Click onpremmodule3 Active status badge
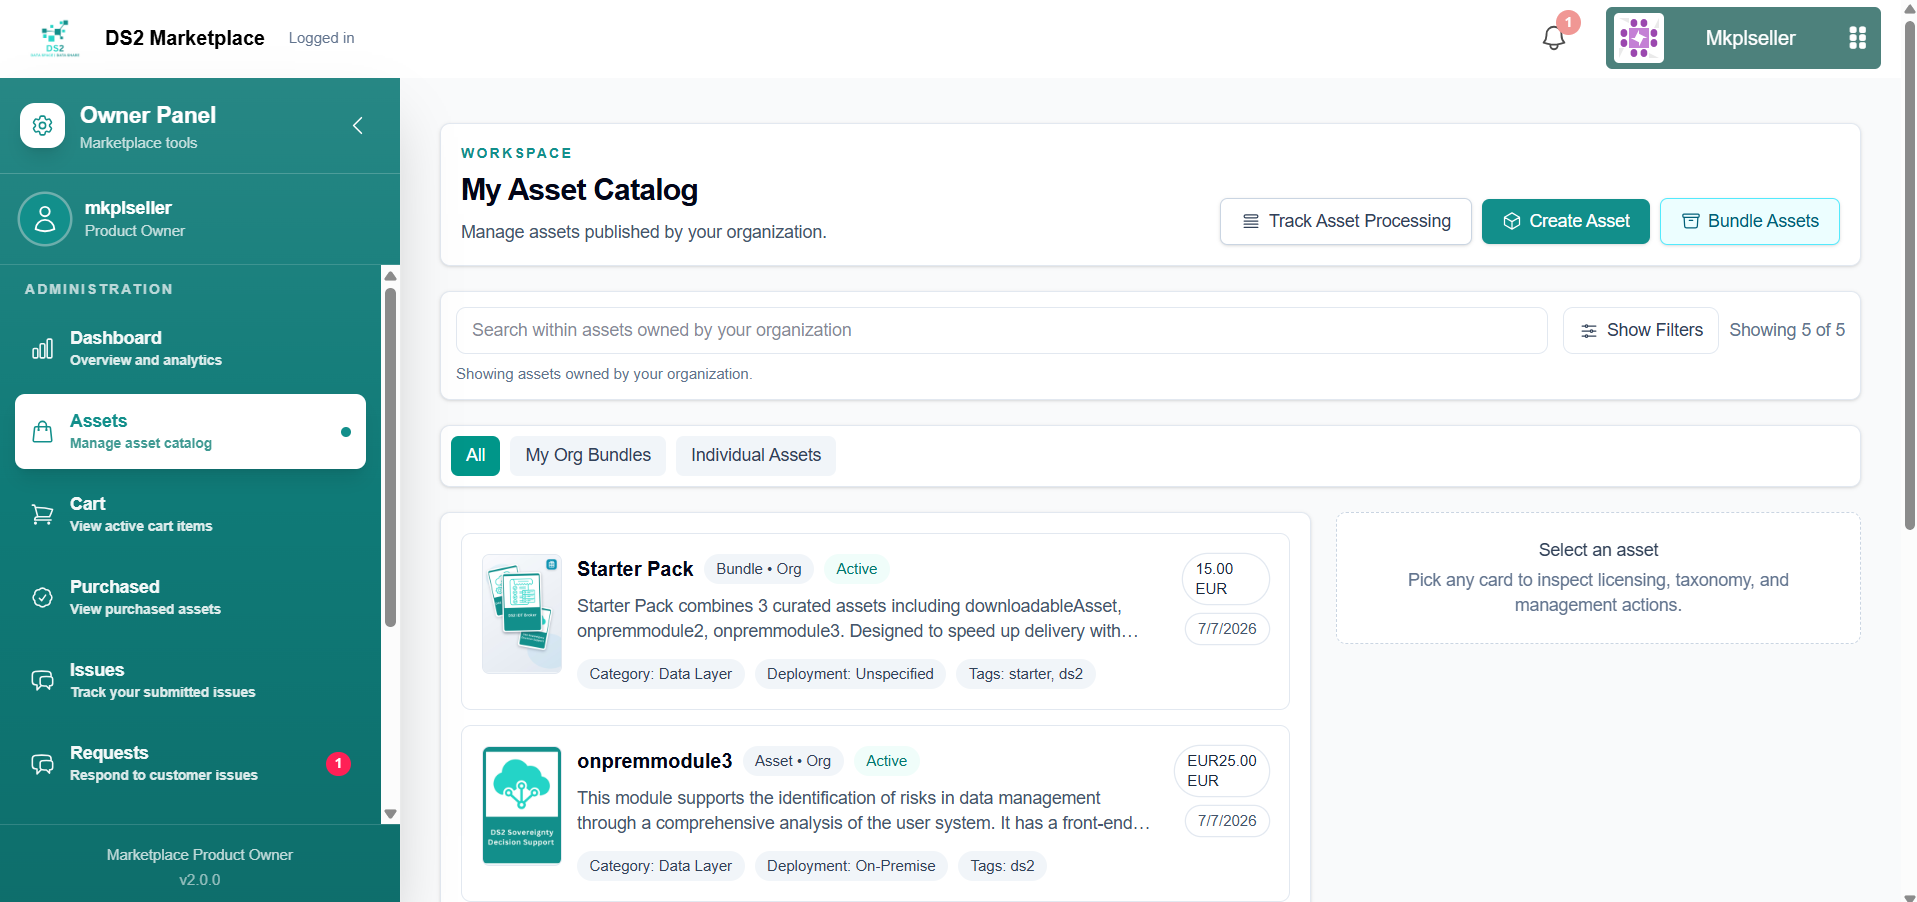 pyautogui.click(x=886, y=761)
